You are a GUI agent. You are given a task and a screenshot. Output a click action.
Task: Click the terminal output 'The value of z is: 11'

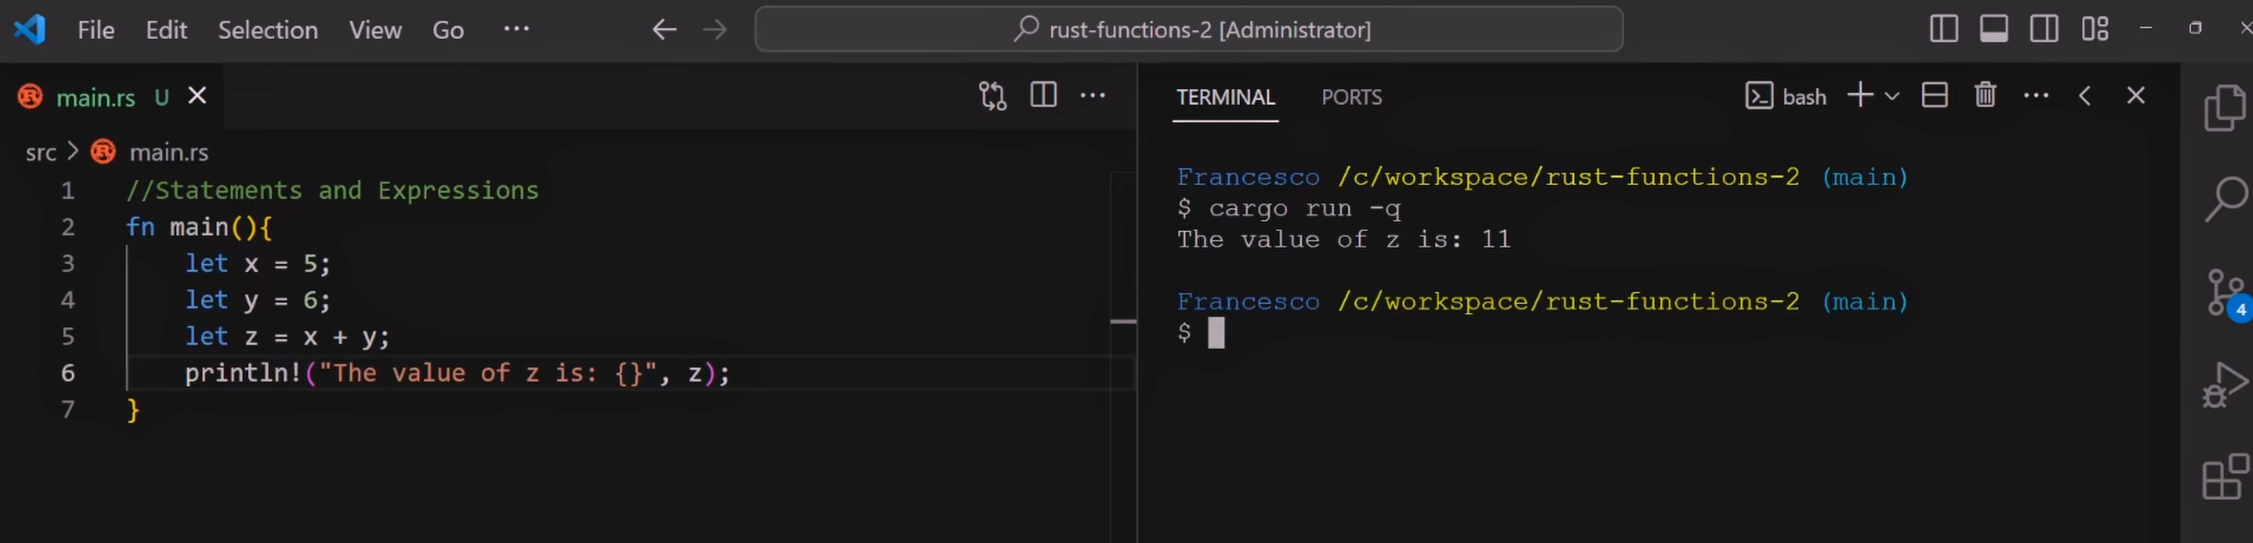tap(1343, 239)
